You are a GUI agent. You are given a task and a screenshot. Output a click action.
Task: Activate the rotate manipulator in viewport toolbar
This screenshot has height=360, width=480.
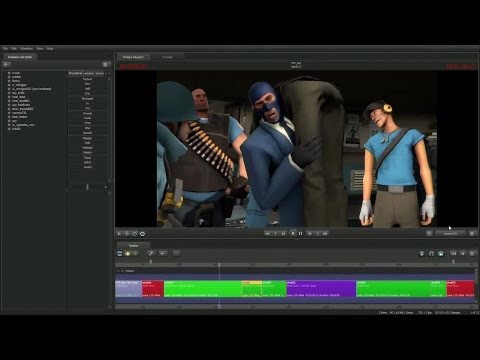(x=135, y=234)
